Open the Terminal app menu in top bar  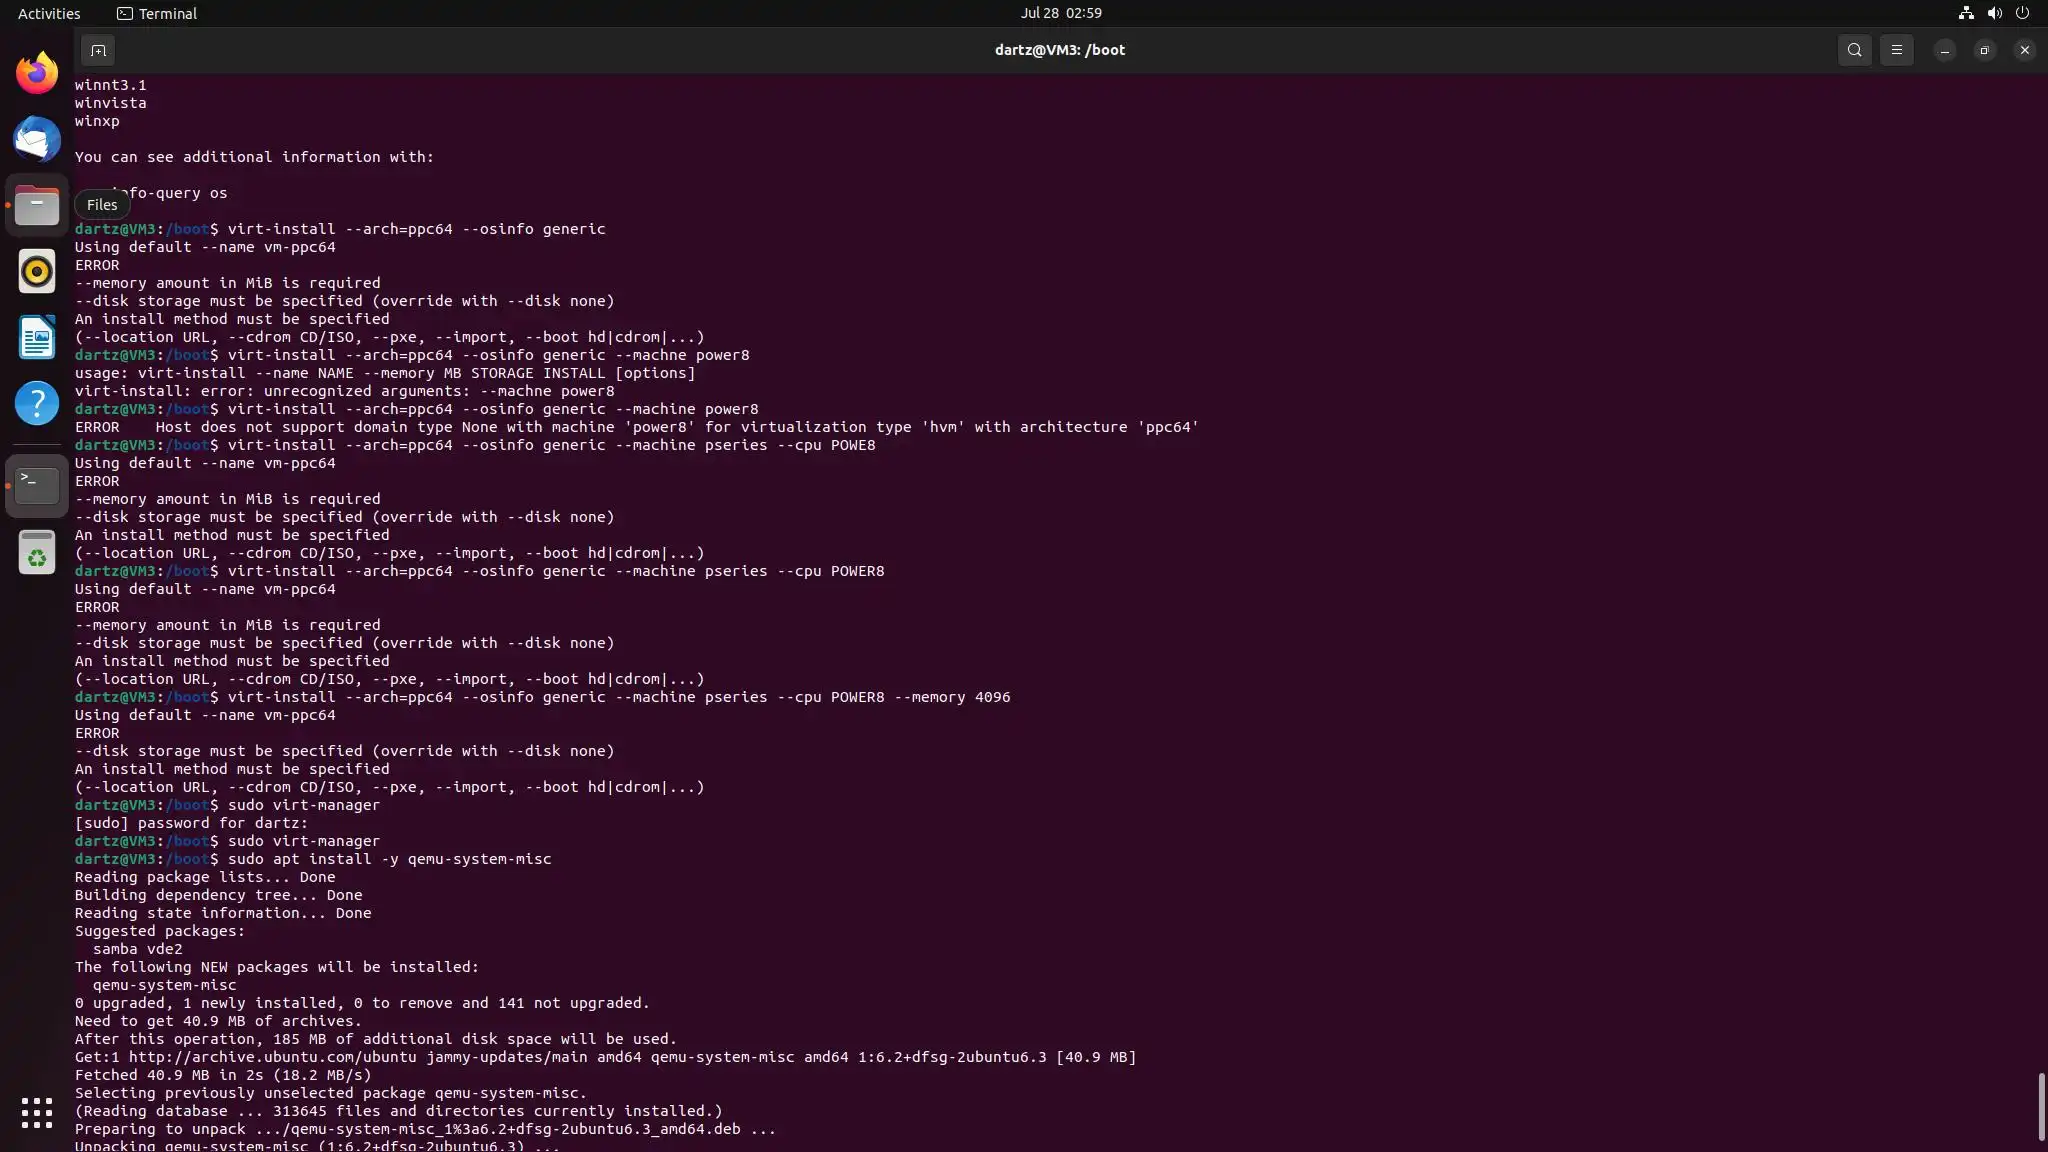click(157, 13)
